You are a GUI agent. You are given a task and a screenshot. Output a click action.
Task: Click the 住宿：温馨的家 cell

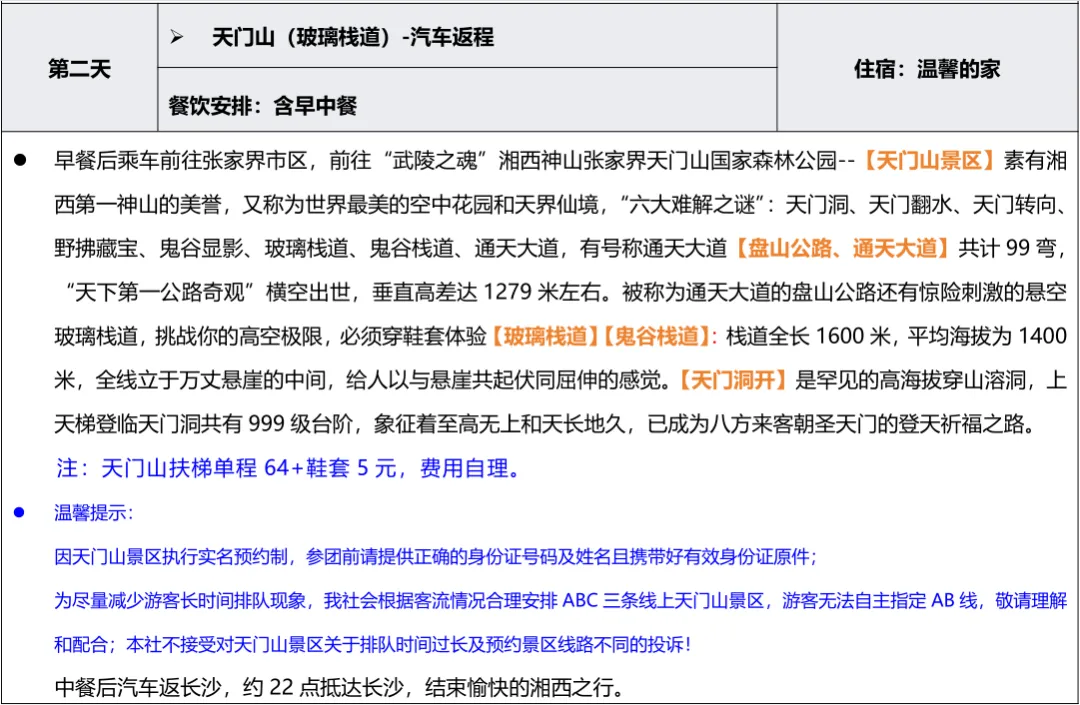tap(926, 68)
